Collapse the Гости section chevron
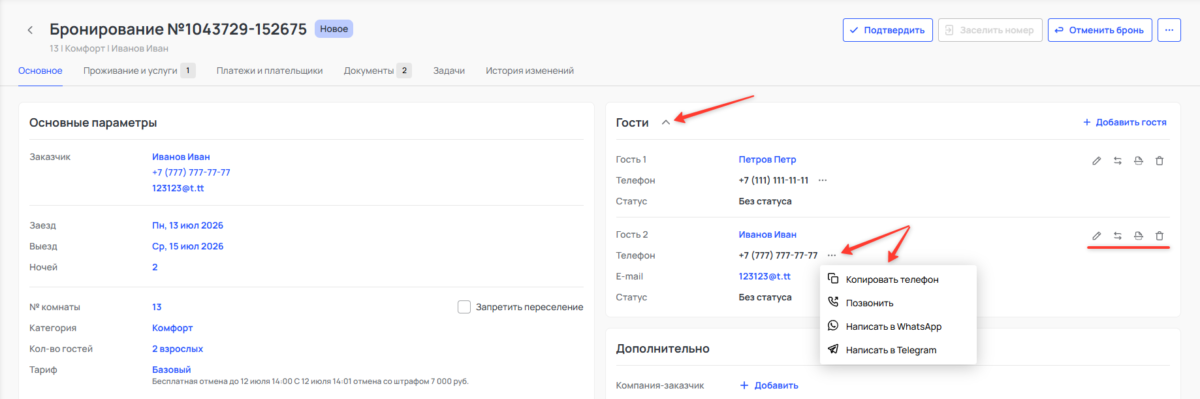This screenshot has height=399, width=1200. (x=666, y=122)
